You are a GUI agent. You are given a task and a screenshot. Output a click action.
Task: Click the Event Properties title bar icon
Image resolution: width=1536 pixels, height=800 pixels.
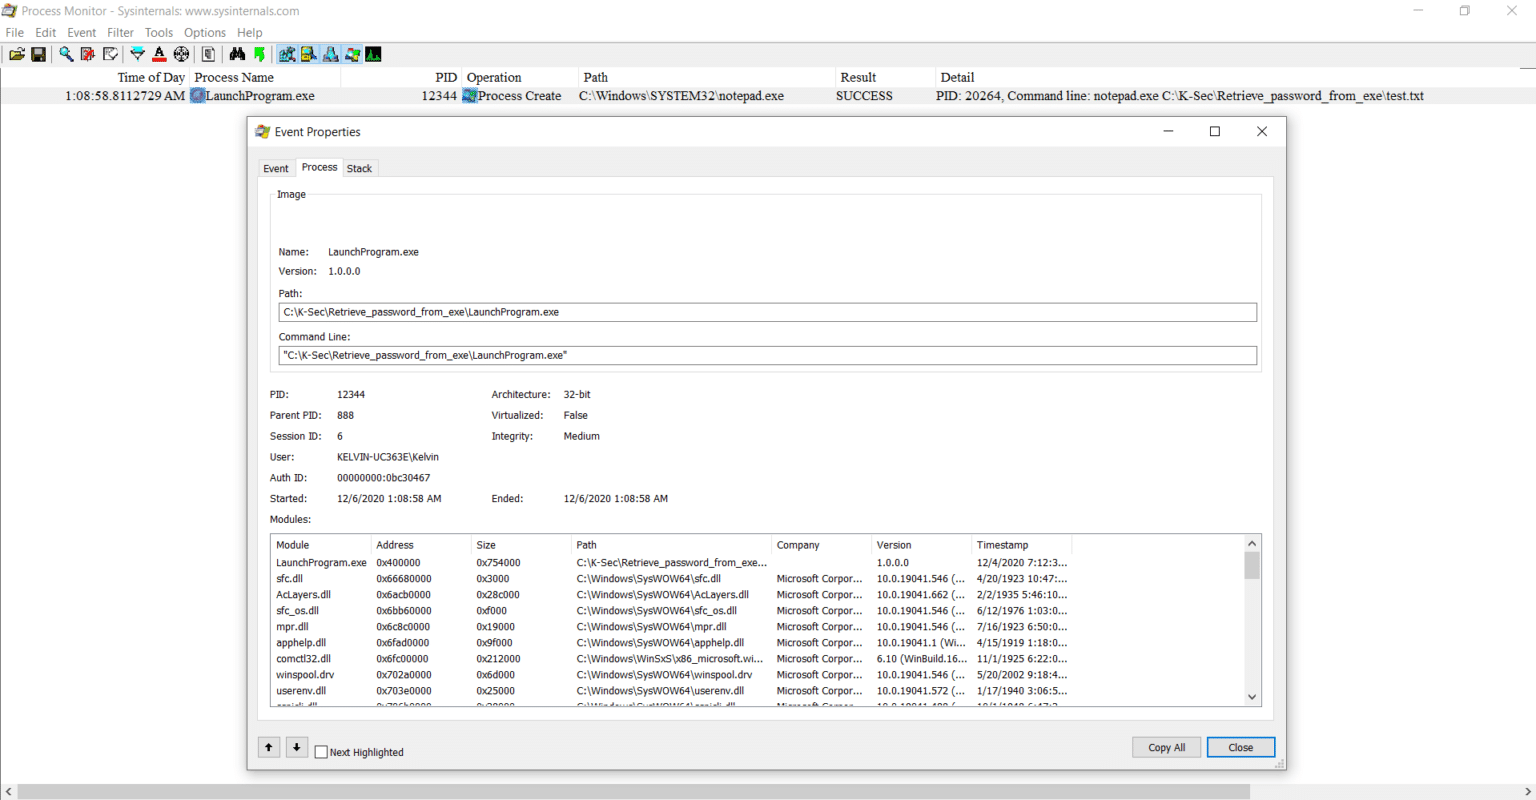coord(263,131)
